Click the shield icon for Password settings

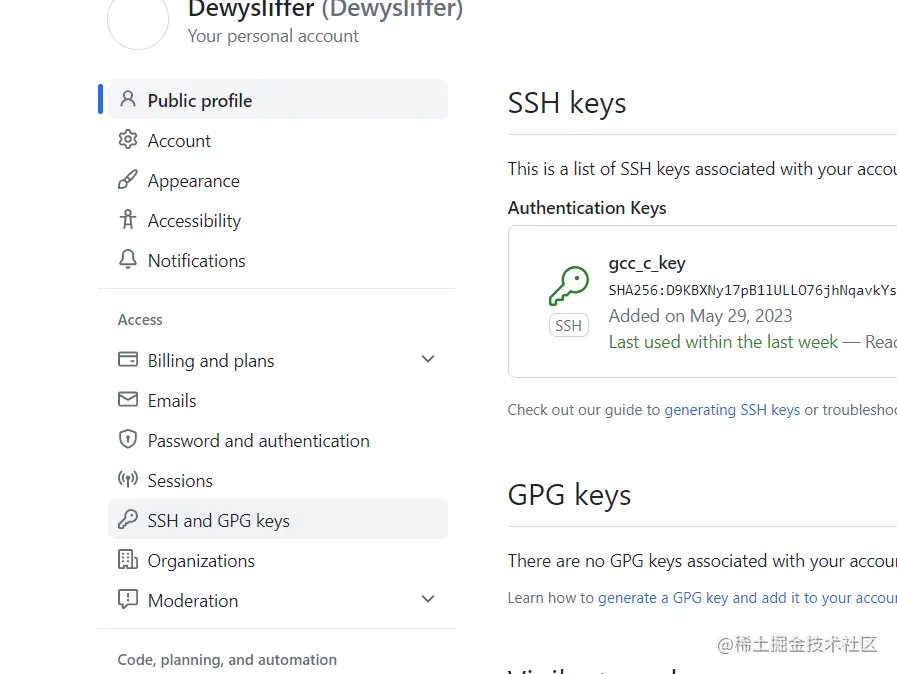[x=127, y=440]
